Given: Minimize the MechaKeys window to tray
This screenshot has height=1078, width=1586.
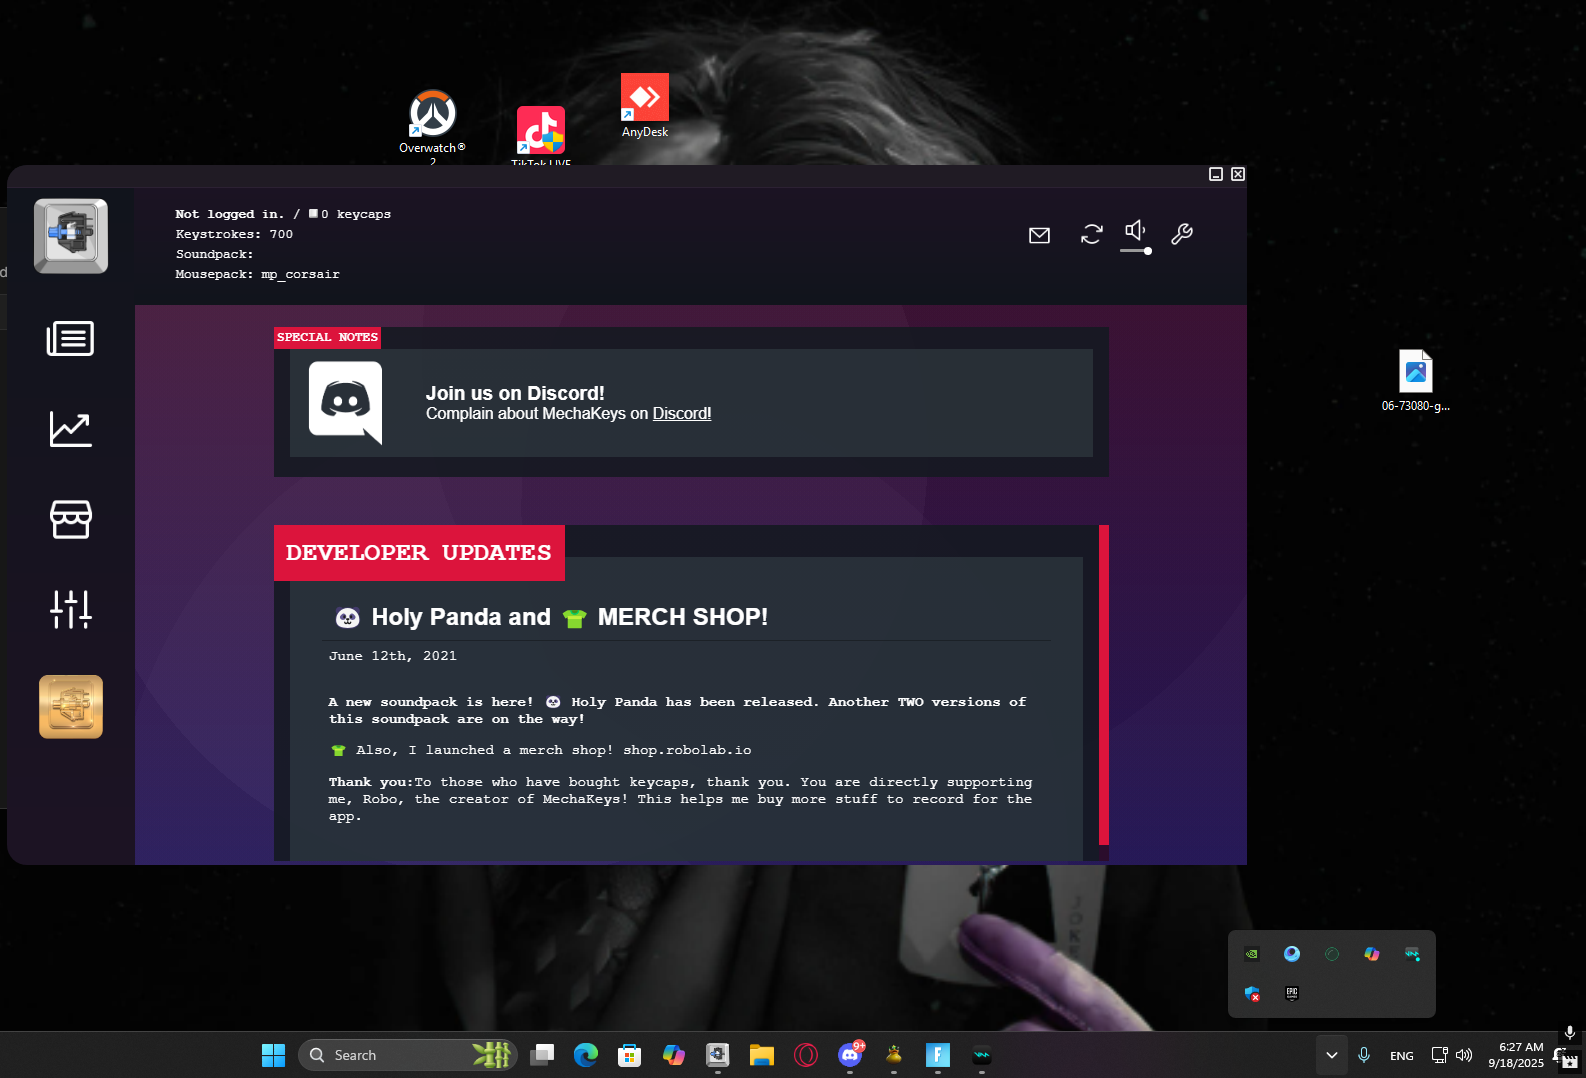Looking at the screenshot, I should click(1216, 174).
